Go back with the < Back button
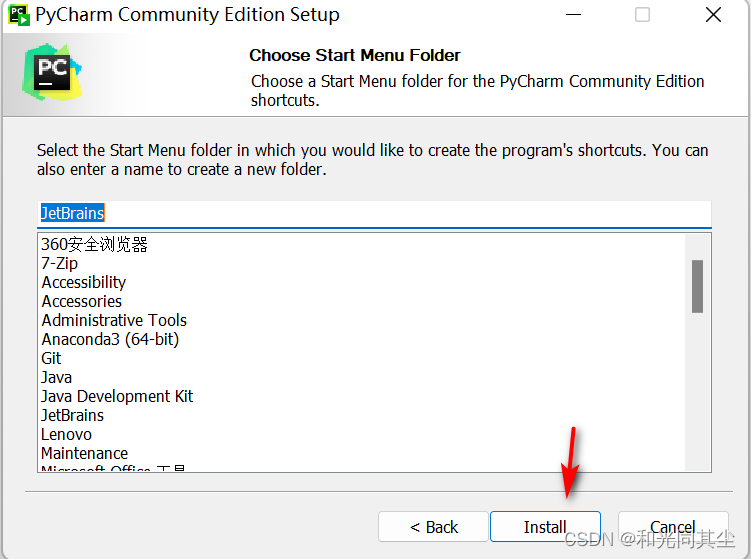This screenshot has width=751, height=559. pyautogui.click(x=433, y=527)
